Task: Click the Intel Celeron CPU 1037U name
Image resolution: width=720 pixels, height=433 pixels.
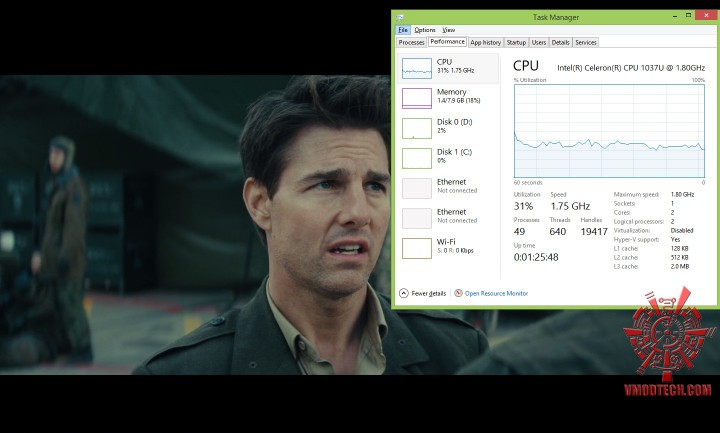Action: coord(631,68)
